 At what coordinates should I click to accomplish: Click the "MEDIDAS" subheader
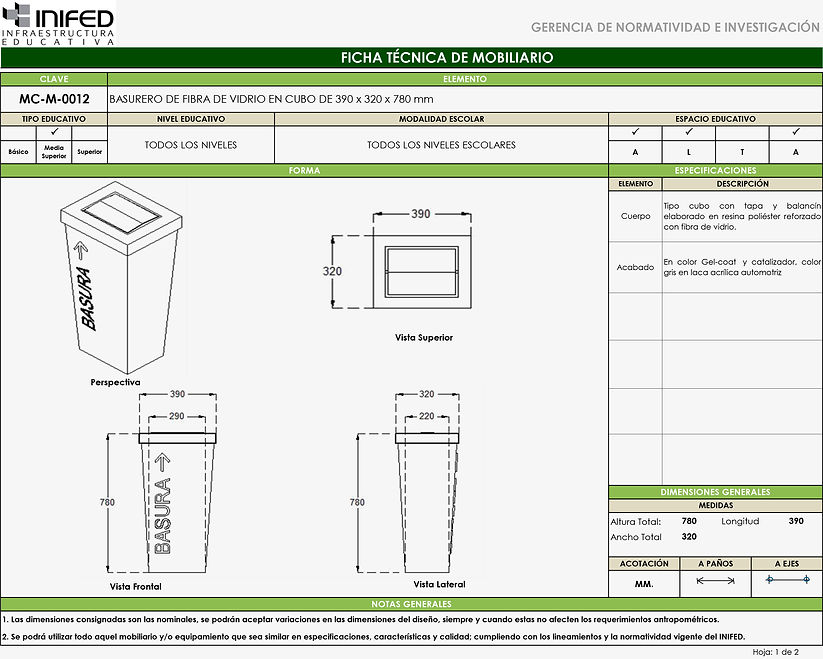(x=715, y=505)
